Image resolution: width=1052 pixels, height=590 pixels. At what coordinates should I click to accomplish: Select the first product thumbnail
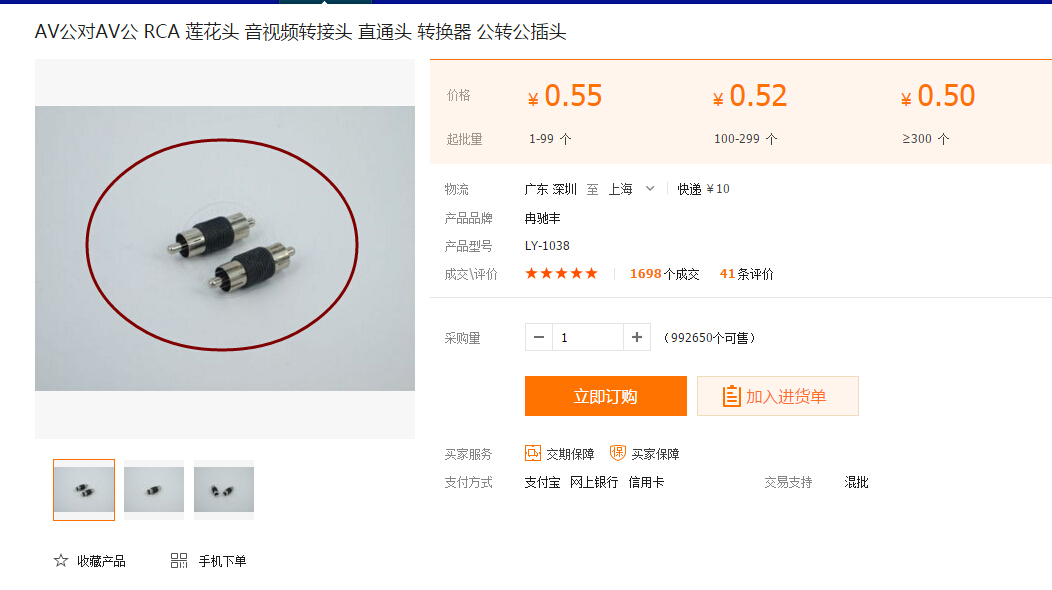[x=84, y=490]
